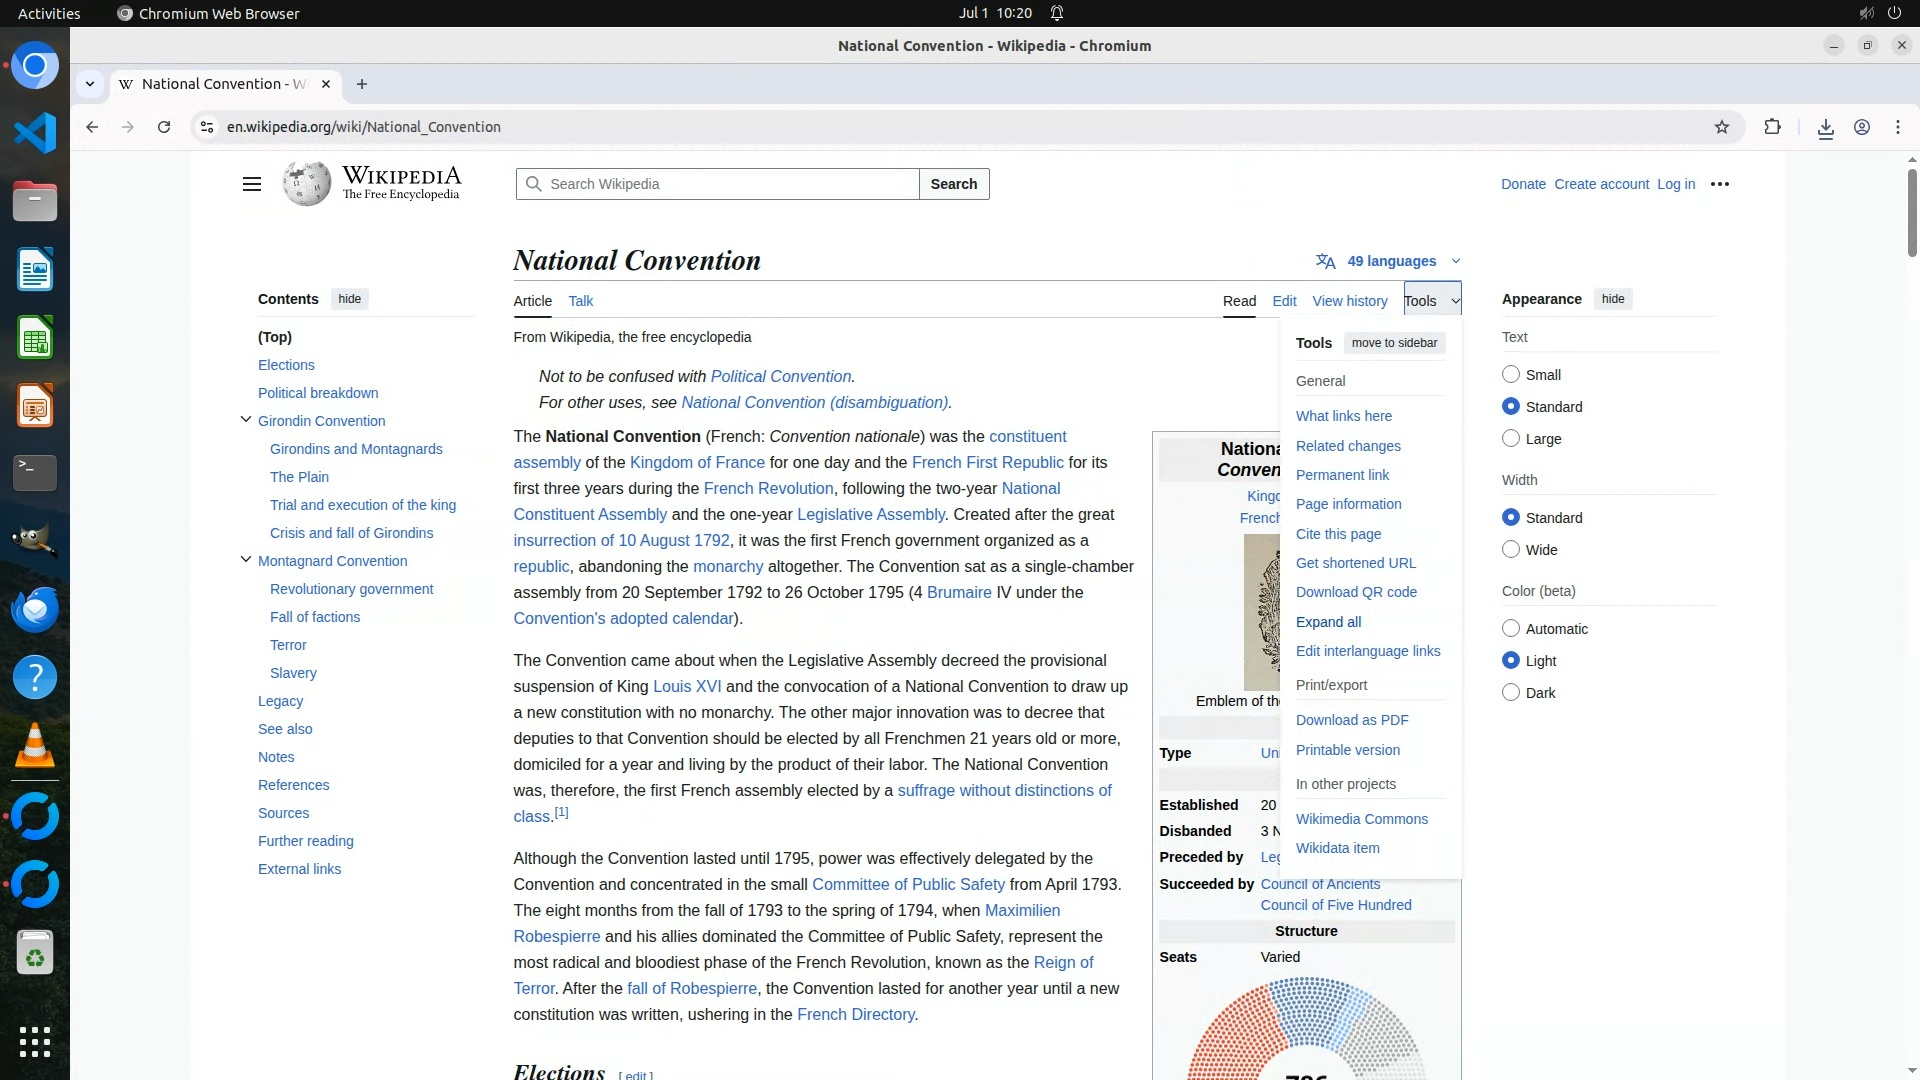Select Download as PDF in Tools menu
This screenshot has height=1080, width=1920.
pyautogui.click(x=1352, y=720)
